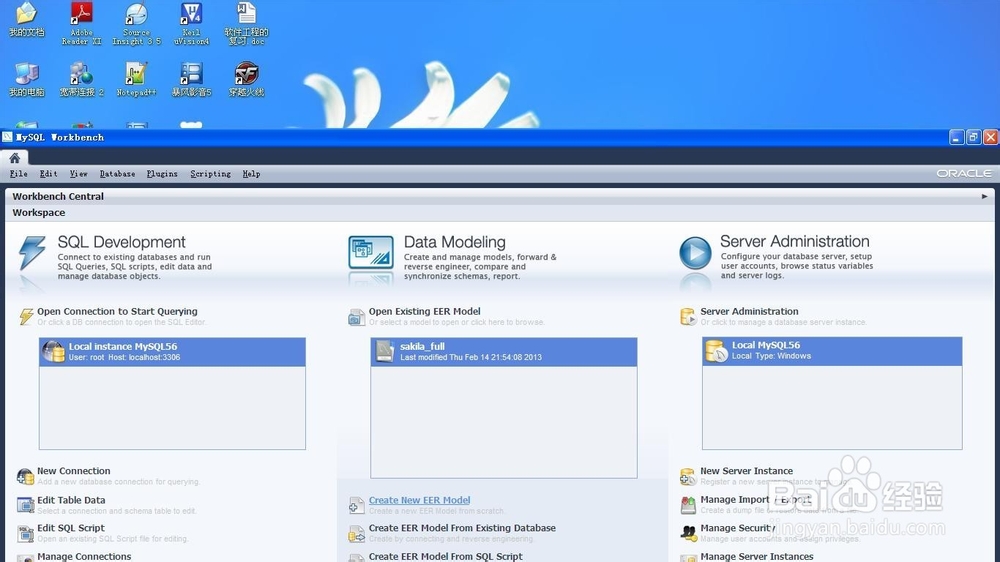Viewport: 1000px width, 562px height.
Task: Click Manage Connections link
Action: 84,556
